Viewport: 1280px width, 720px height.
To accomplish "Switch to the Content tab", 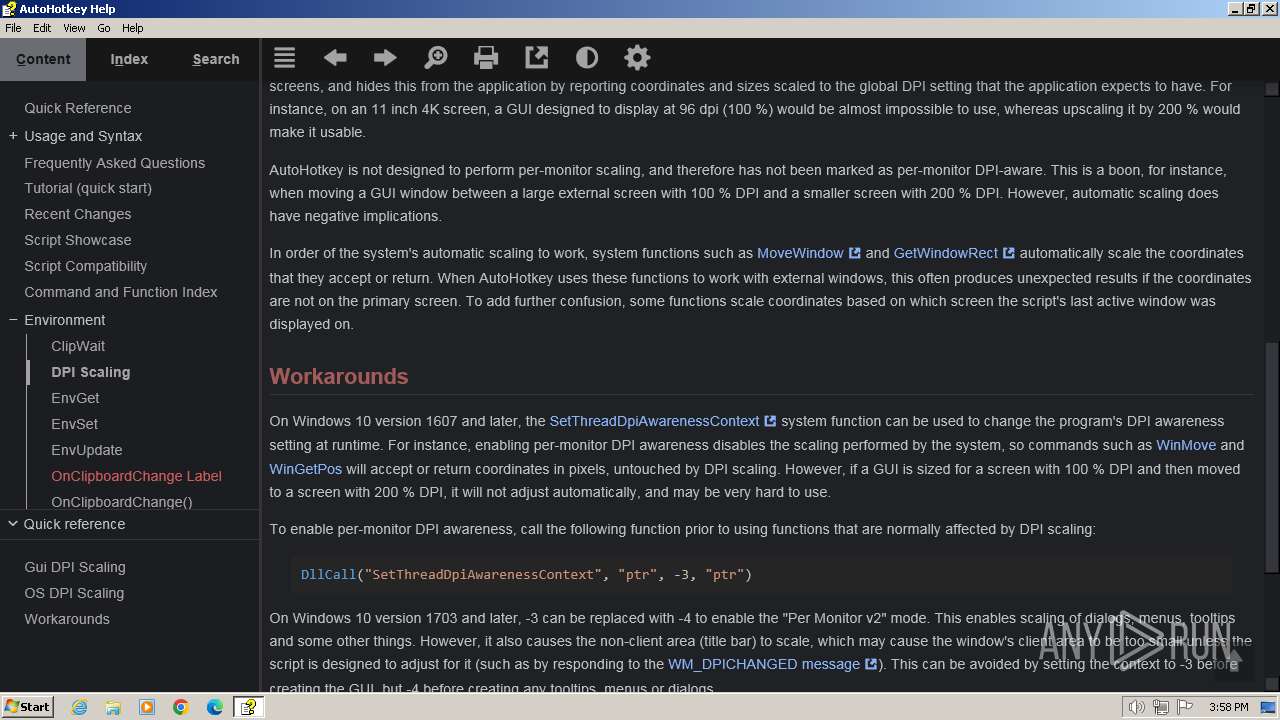I will tap(43, 59).
